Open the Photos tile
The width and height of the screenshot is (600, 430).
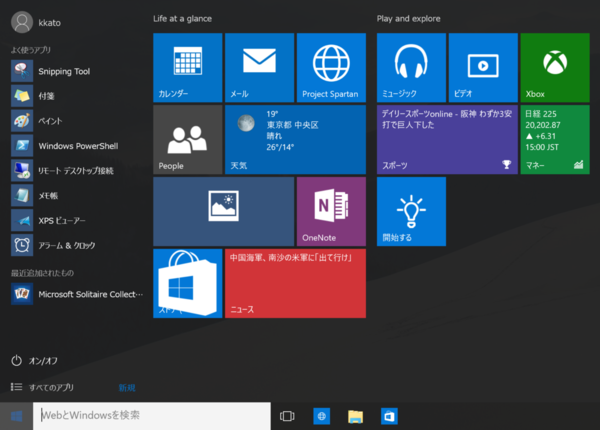[x=223, y=212]
